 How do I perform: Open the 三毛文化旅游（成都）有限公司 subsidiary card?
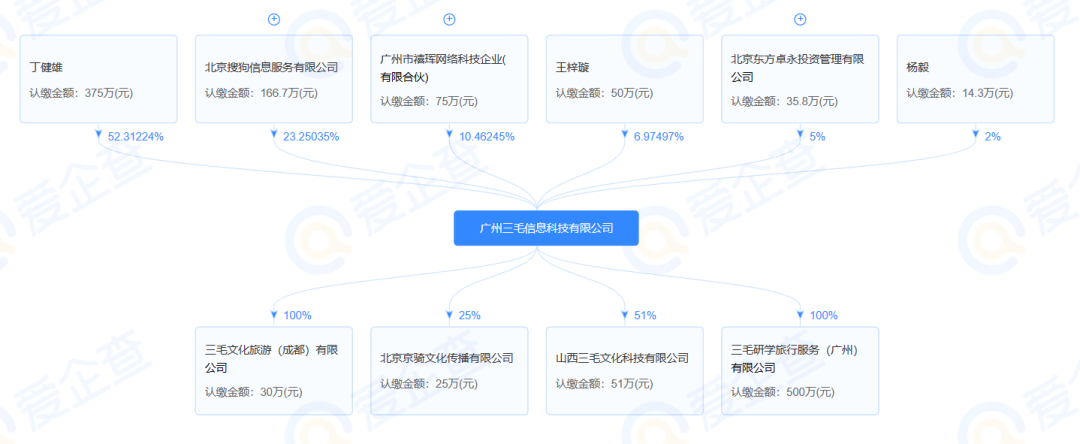click(273, 371)
